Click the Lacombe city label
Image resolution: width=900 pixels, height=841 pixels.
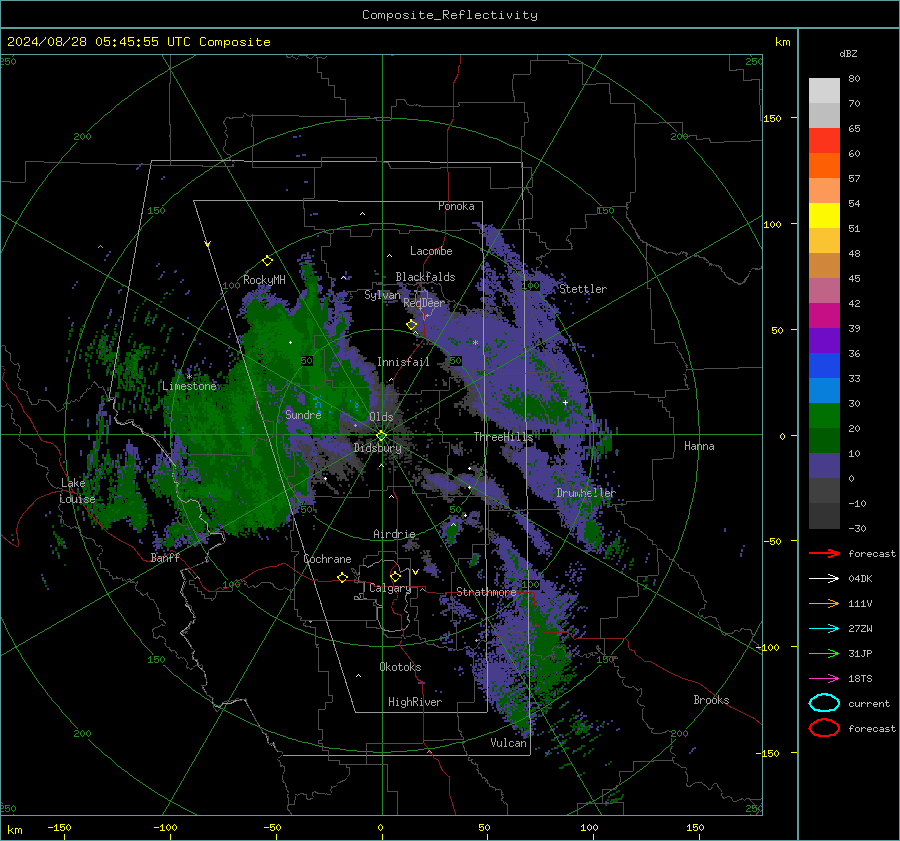point(431,251)
